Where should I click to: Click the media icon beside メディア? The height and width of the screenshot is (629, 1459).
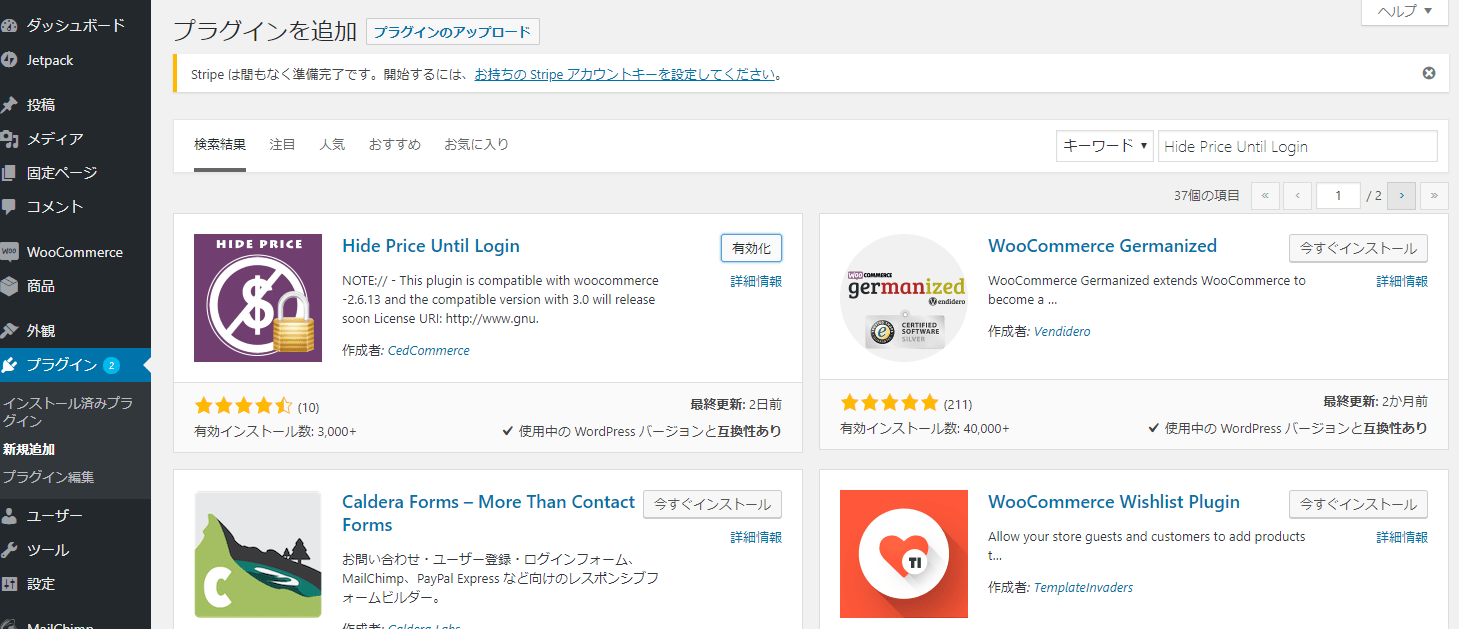coord(9,139)
